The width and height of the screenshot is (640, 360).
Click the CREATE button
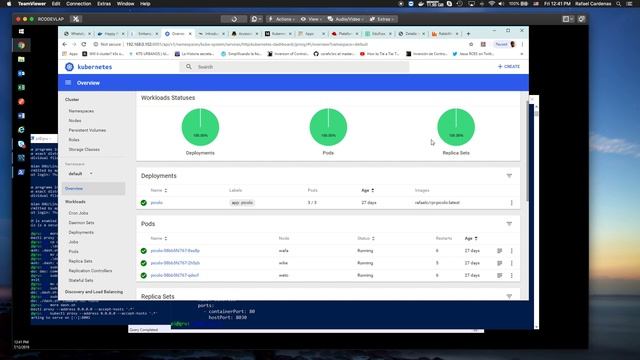[509, 67]
